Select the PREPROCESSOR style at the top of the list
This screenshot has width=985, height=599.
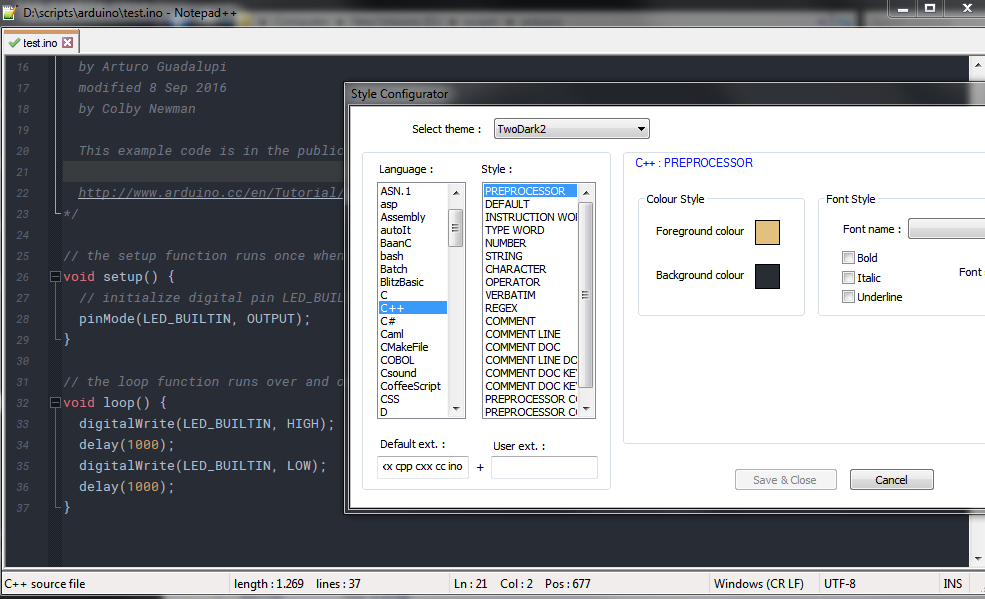pos(530,191)
